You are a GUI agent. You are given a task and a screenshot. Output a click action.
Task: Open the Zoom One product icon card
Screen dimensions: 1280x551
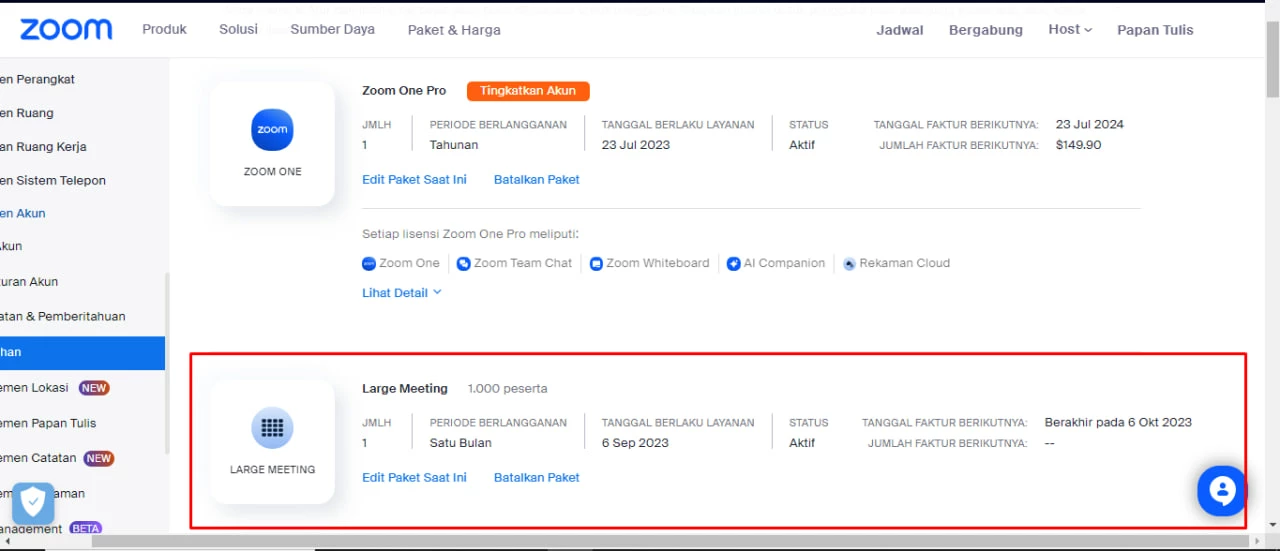[x=272, y=144]
